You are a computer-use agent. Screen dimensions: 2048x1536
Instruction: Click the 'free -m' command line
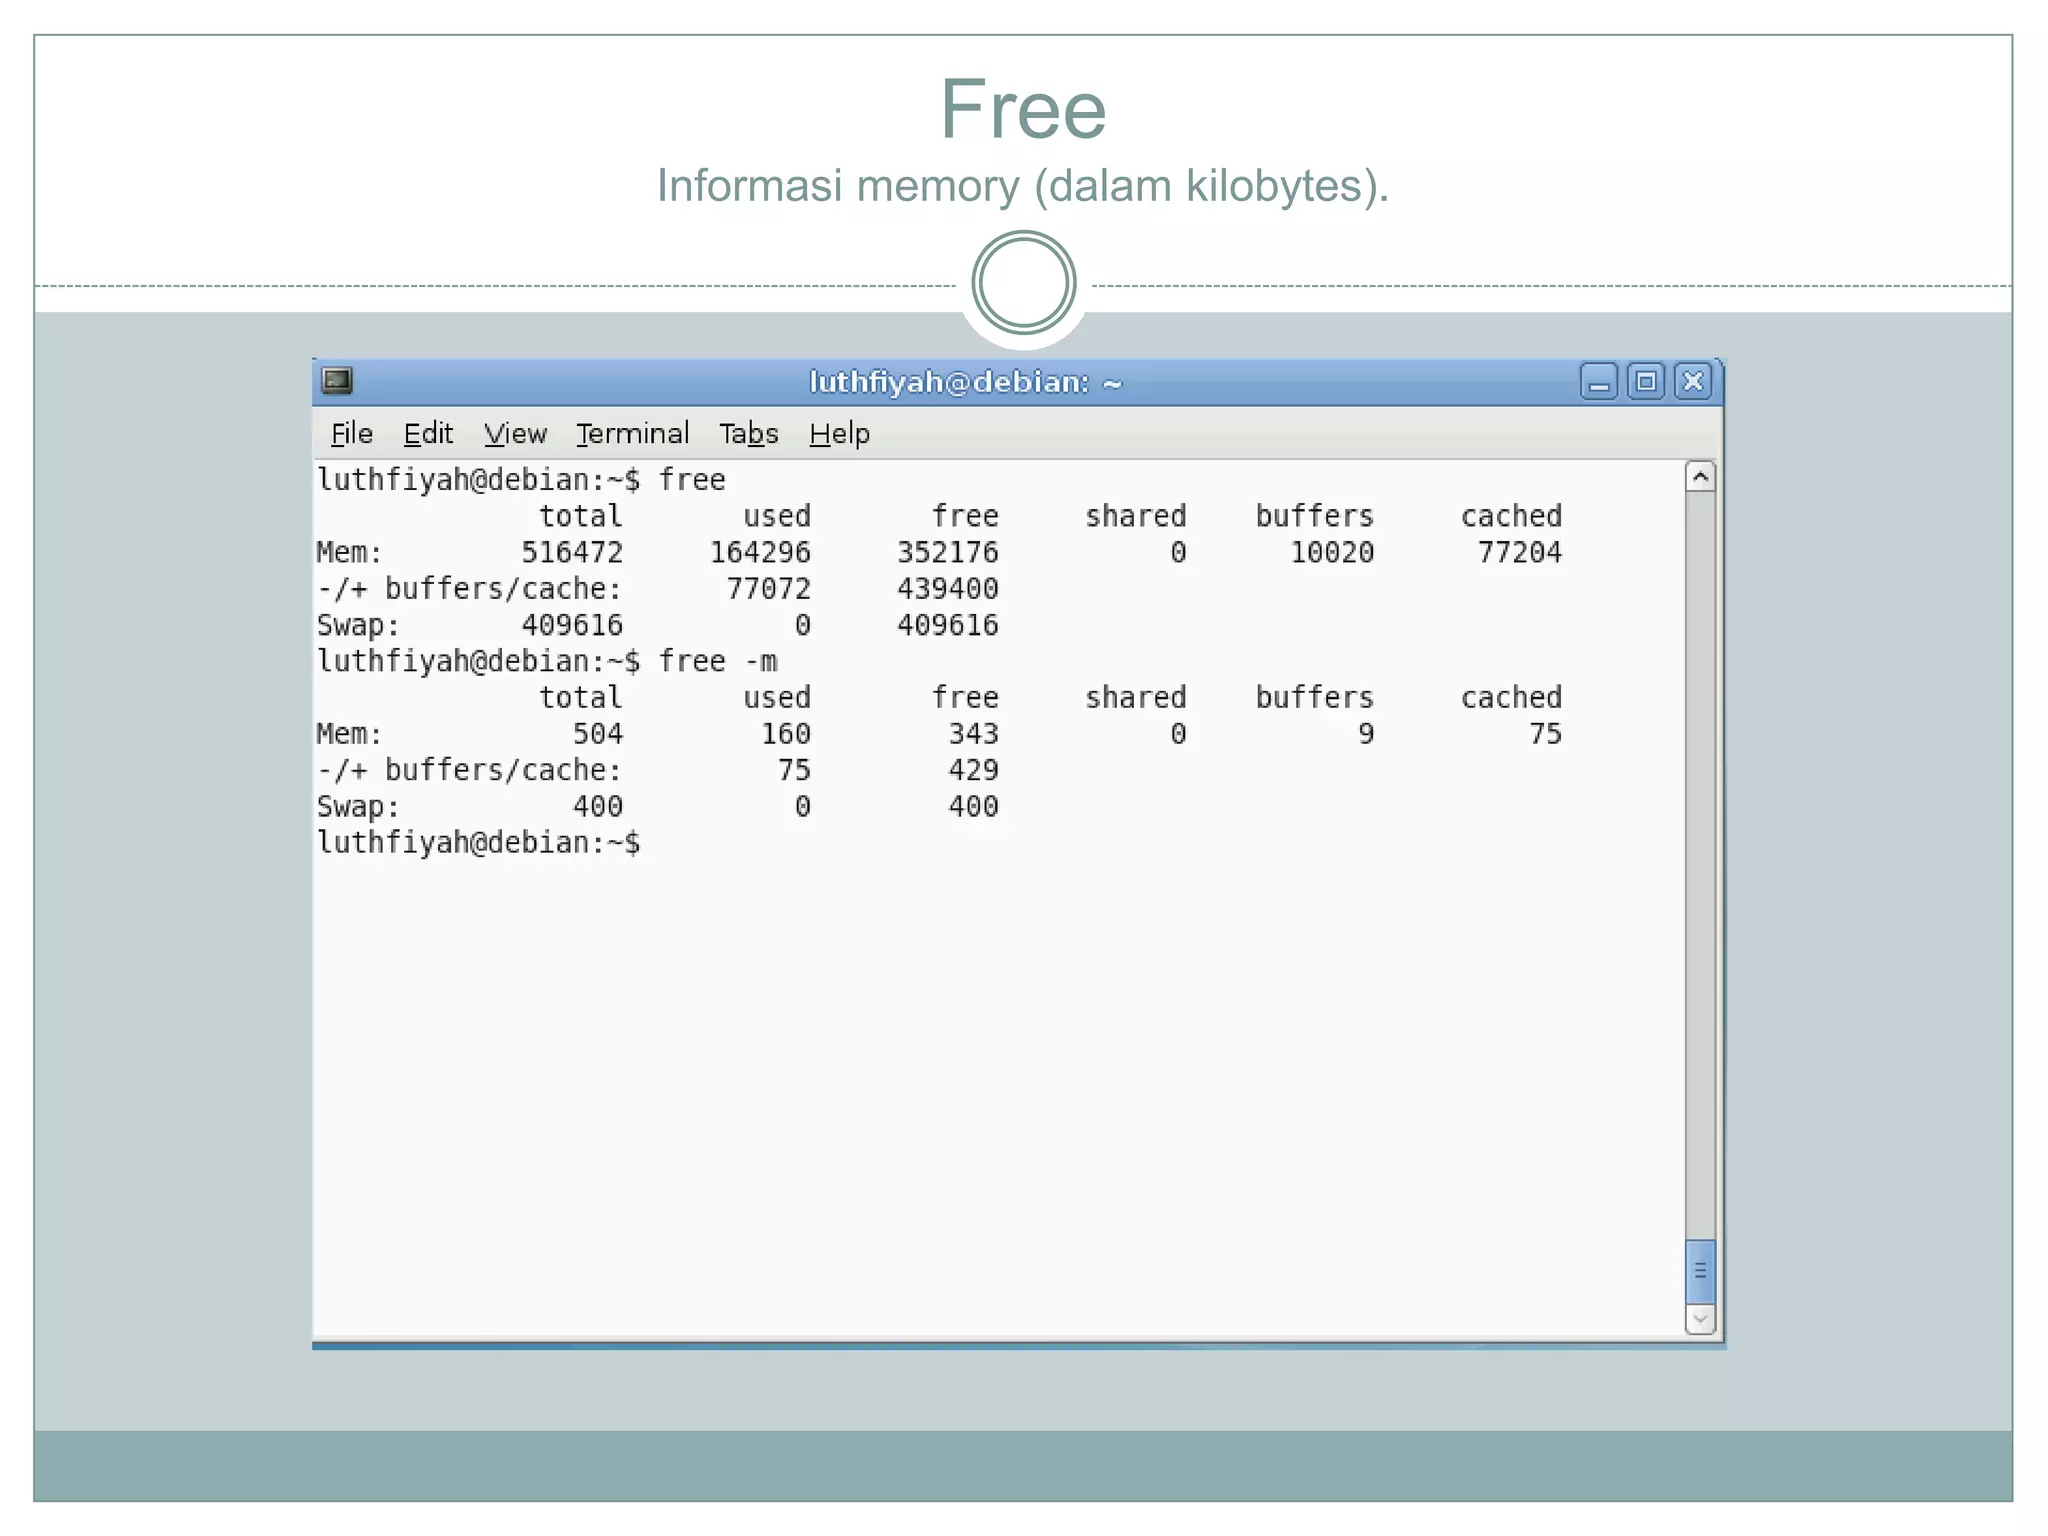547,661
